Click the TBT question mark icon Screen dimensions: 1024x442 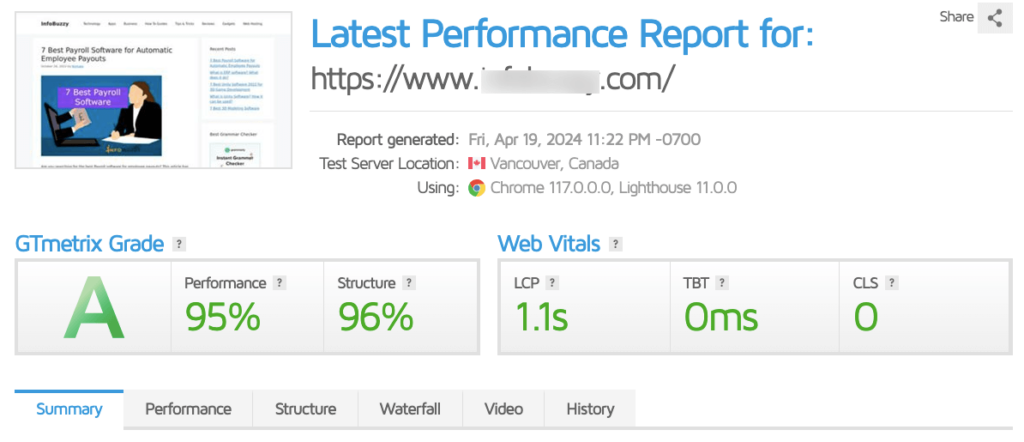pyautogui.click(x=722, y=283)
